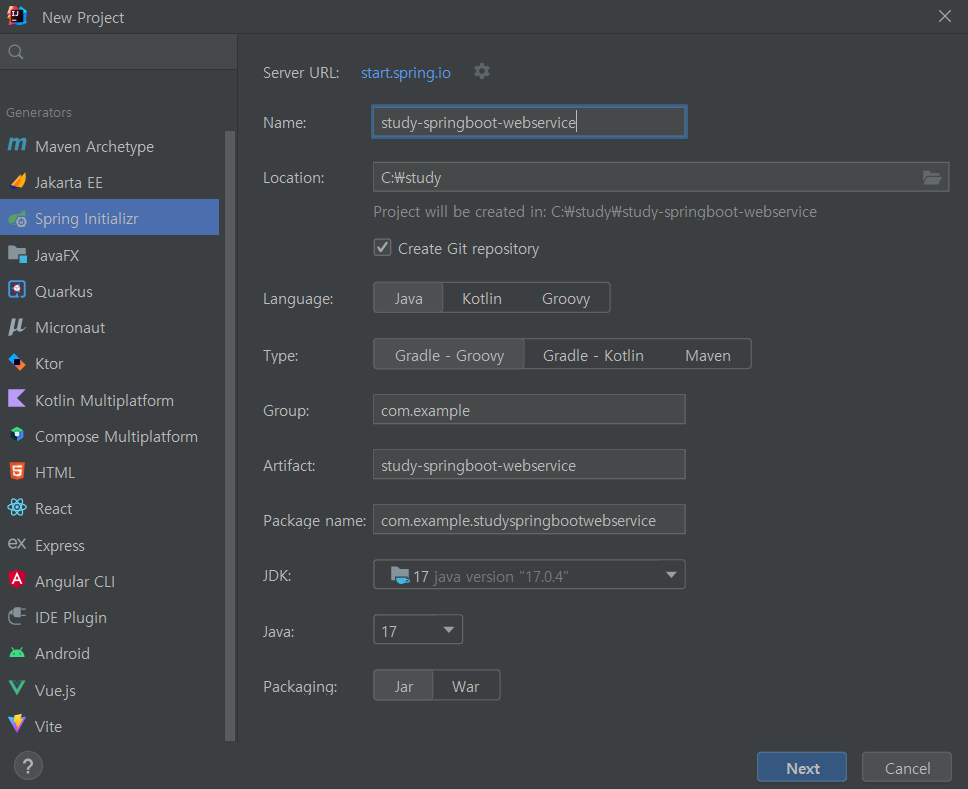Open the start.spring.io server link
968x789 pixels.
point(406,73)
